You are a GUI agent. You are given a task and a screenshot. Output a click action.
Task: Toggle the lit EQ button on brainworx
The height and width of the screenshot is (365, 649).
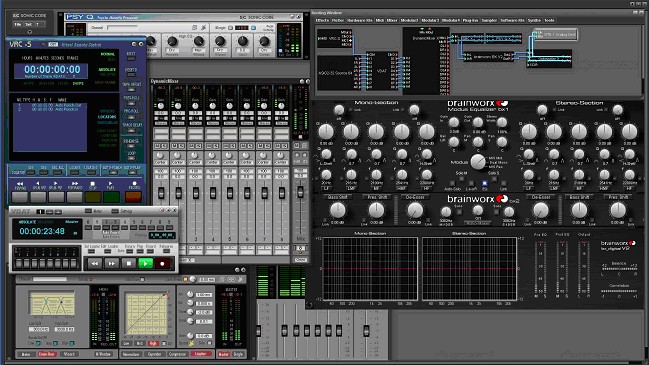click(x=485, y=183)
